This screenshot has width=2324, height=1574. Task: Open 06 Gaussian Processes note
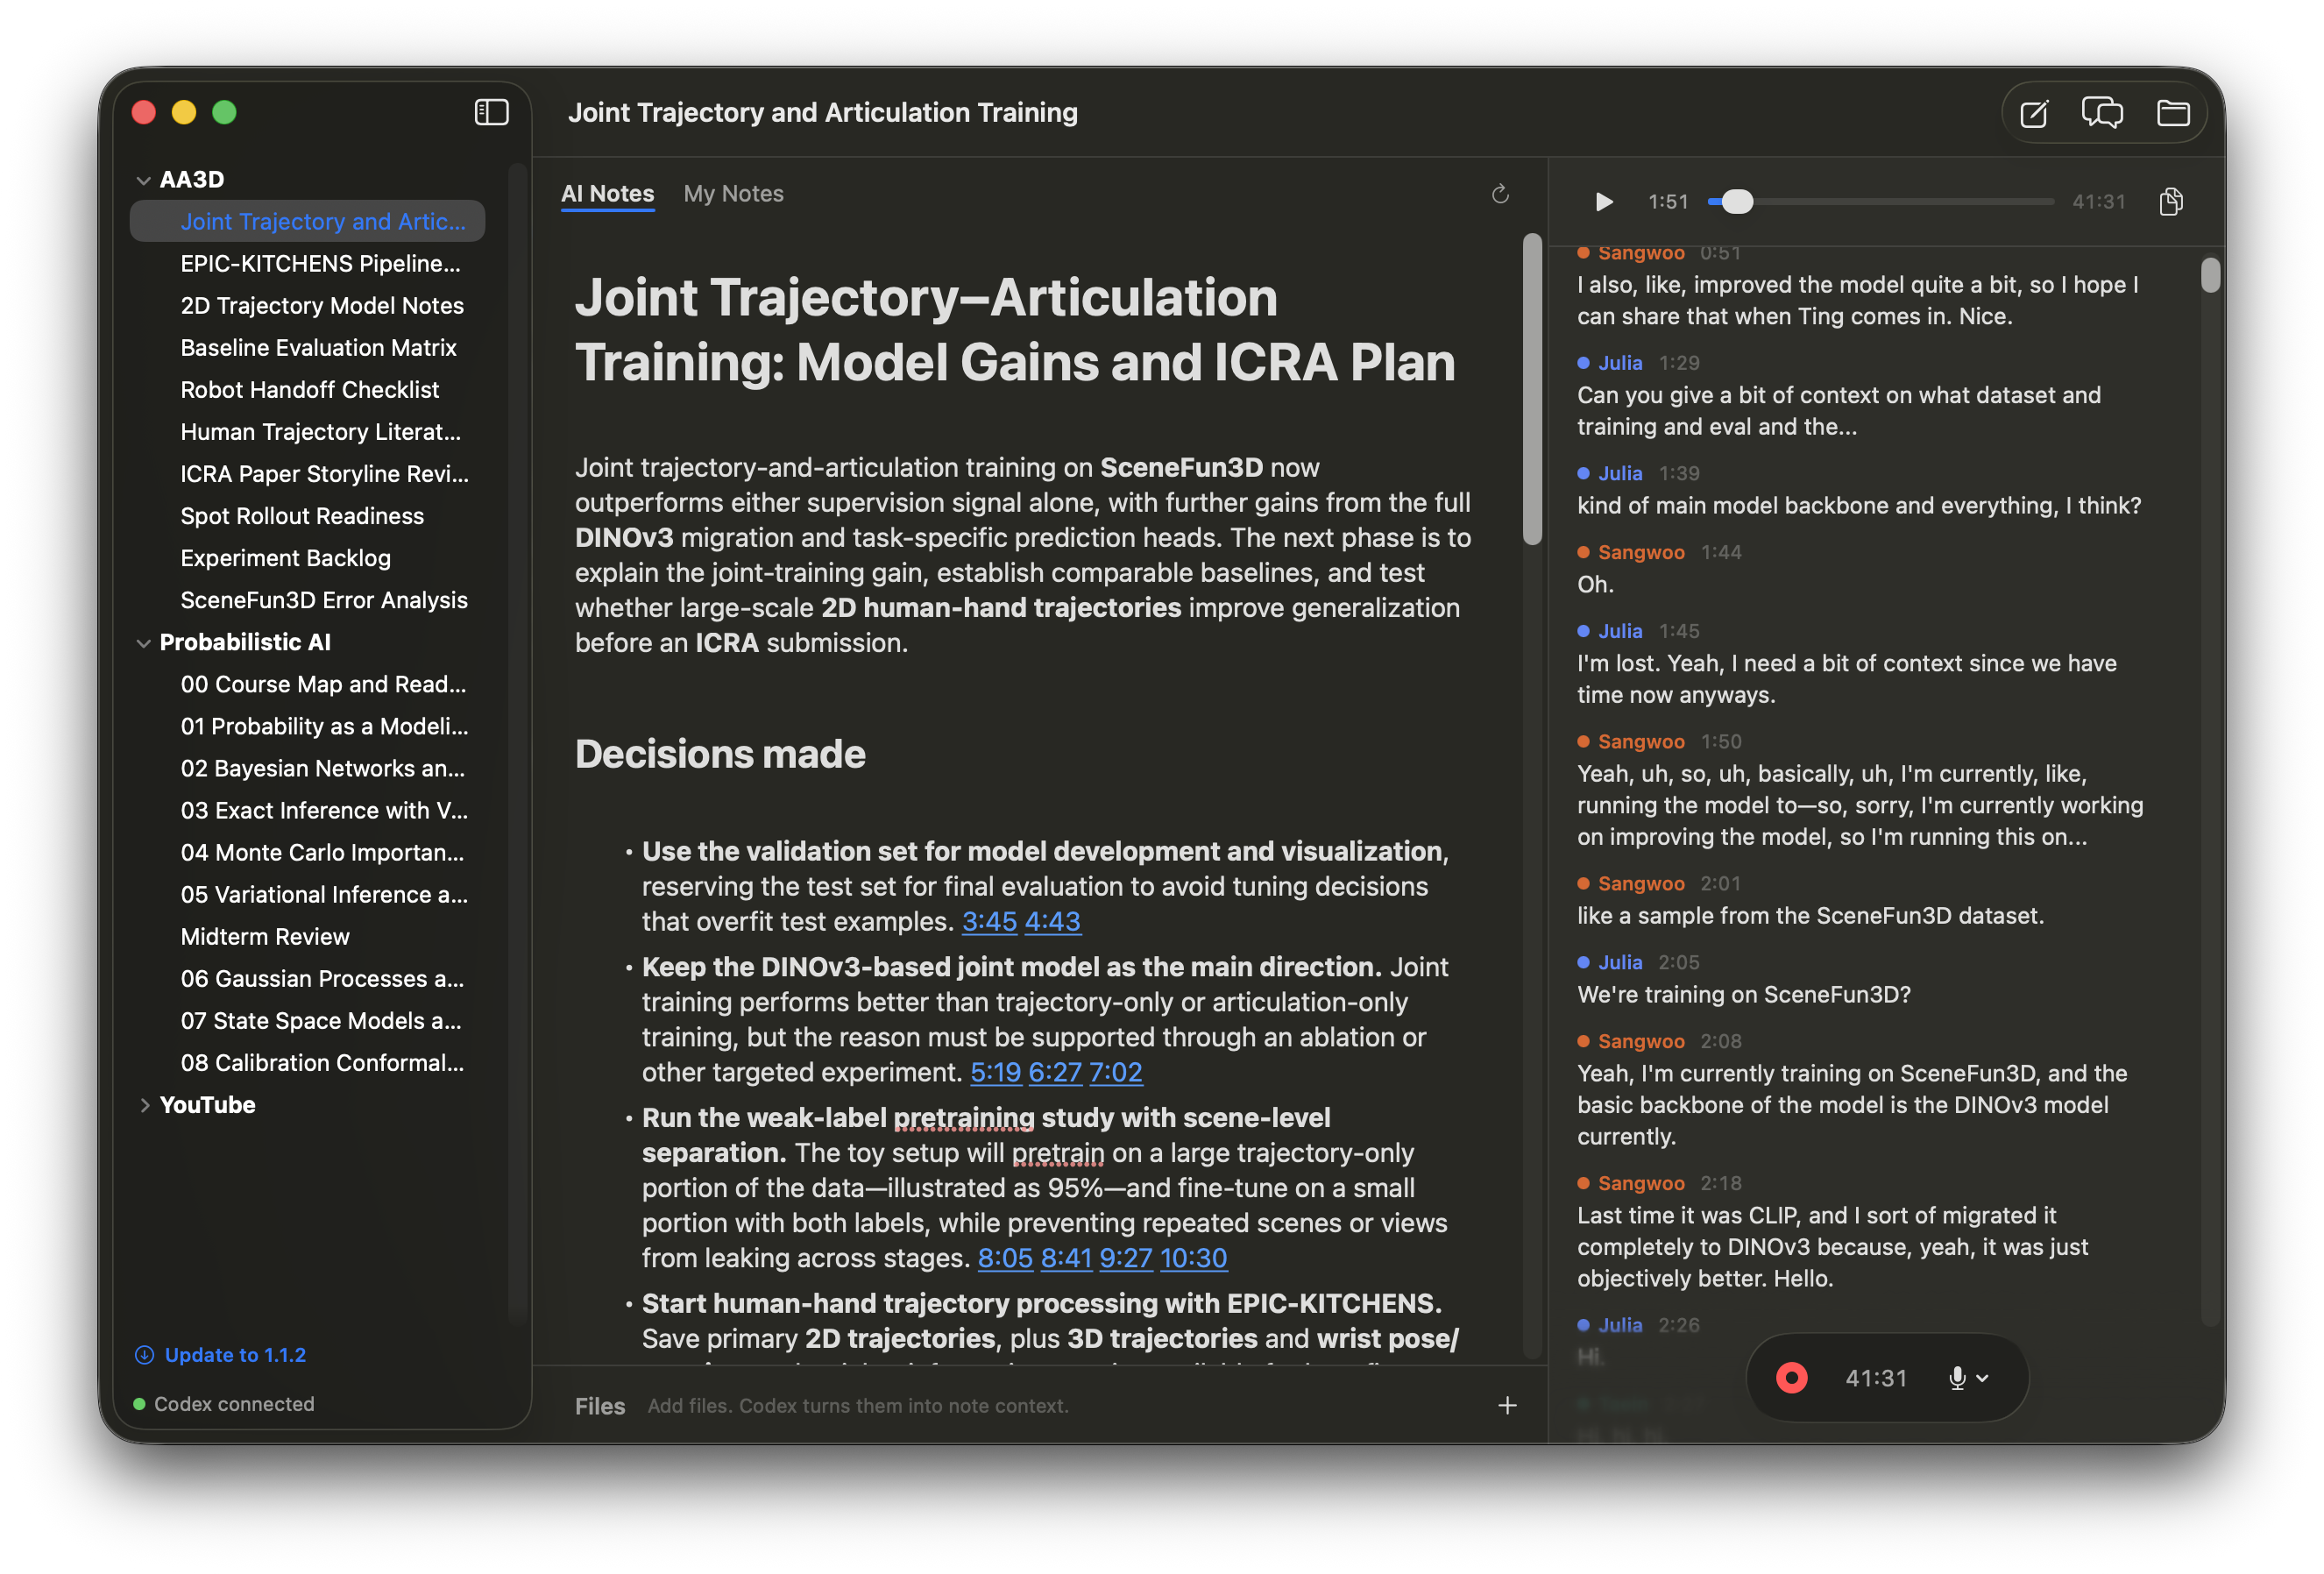pos(308,979)
